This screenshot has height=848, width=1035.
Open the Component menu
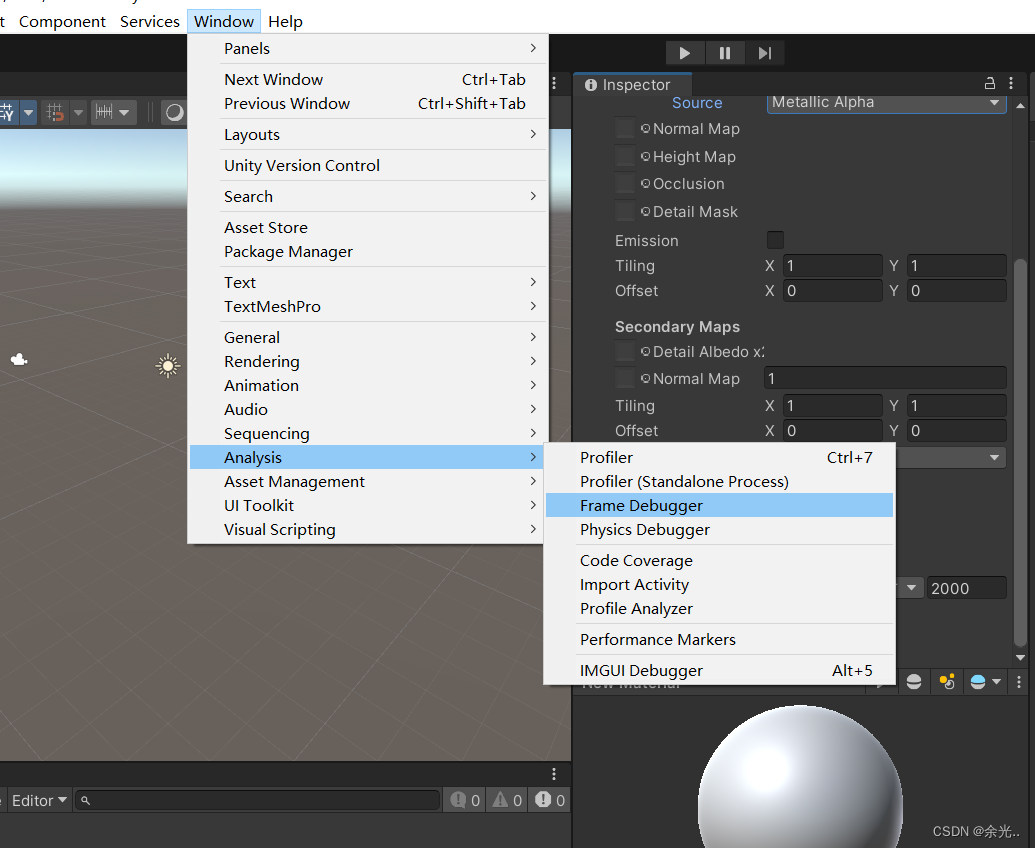coord(62,22)
